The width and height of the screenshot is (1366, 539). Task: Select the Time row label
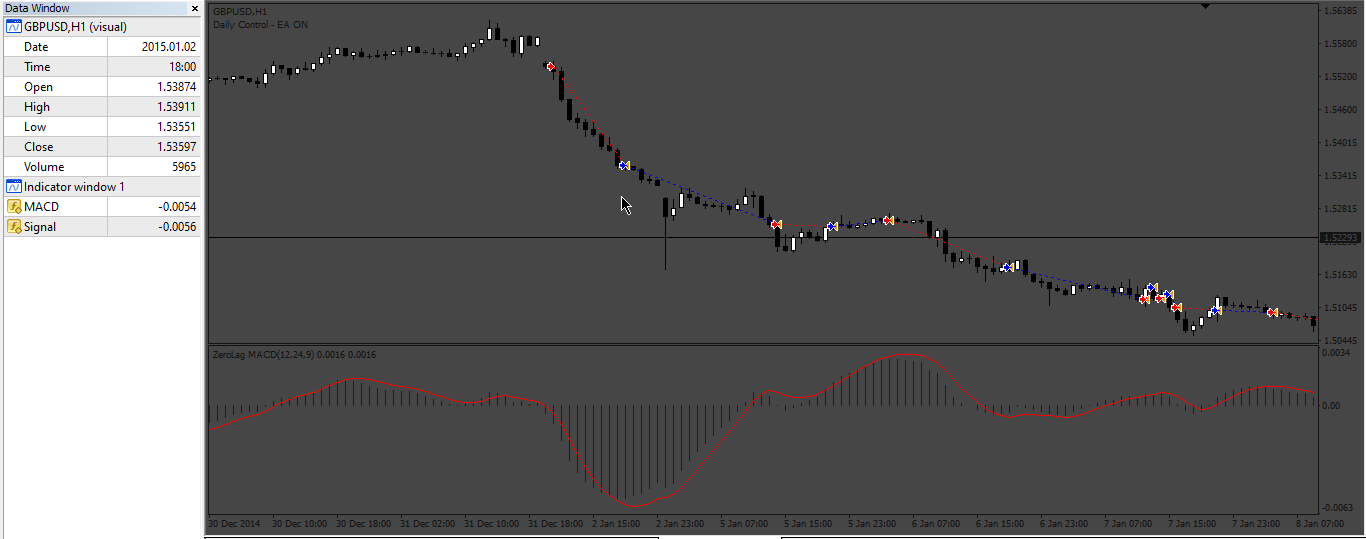(x=37, y=67)
